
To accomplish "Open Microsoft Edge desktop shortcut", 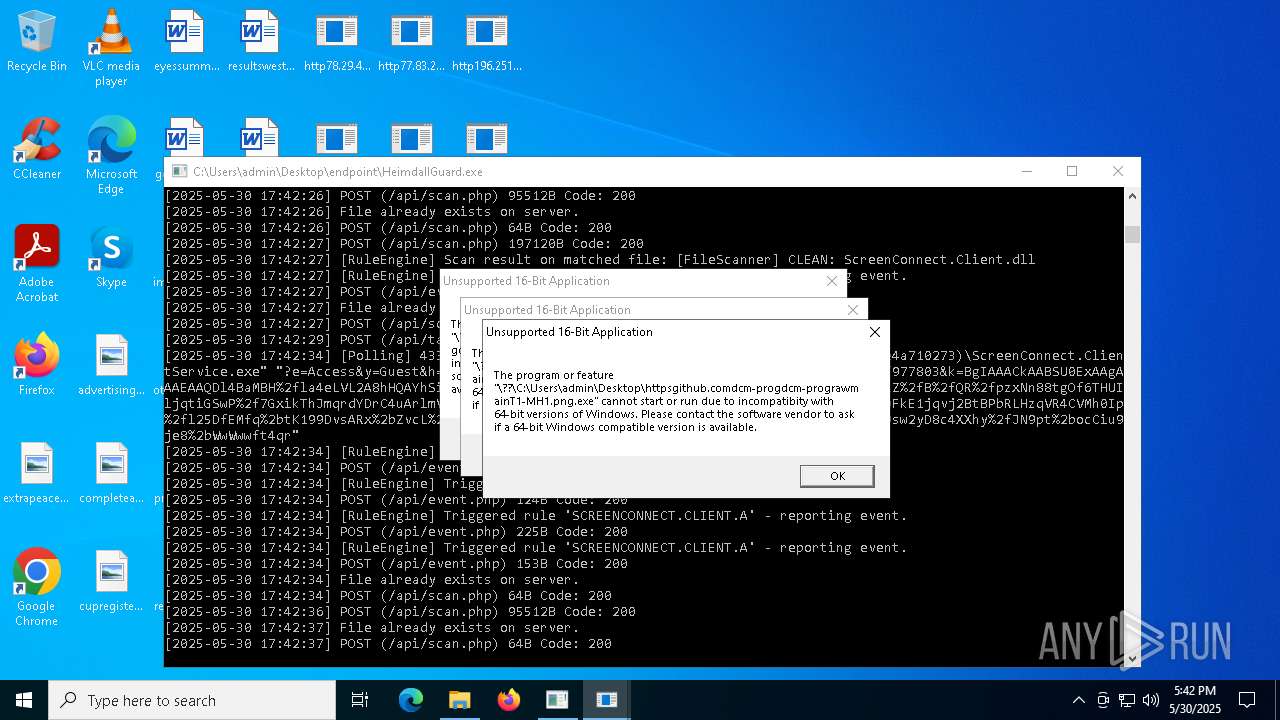I will click(x=111, y=156).
